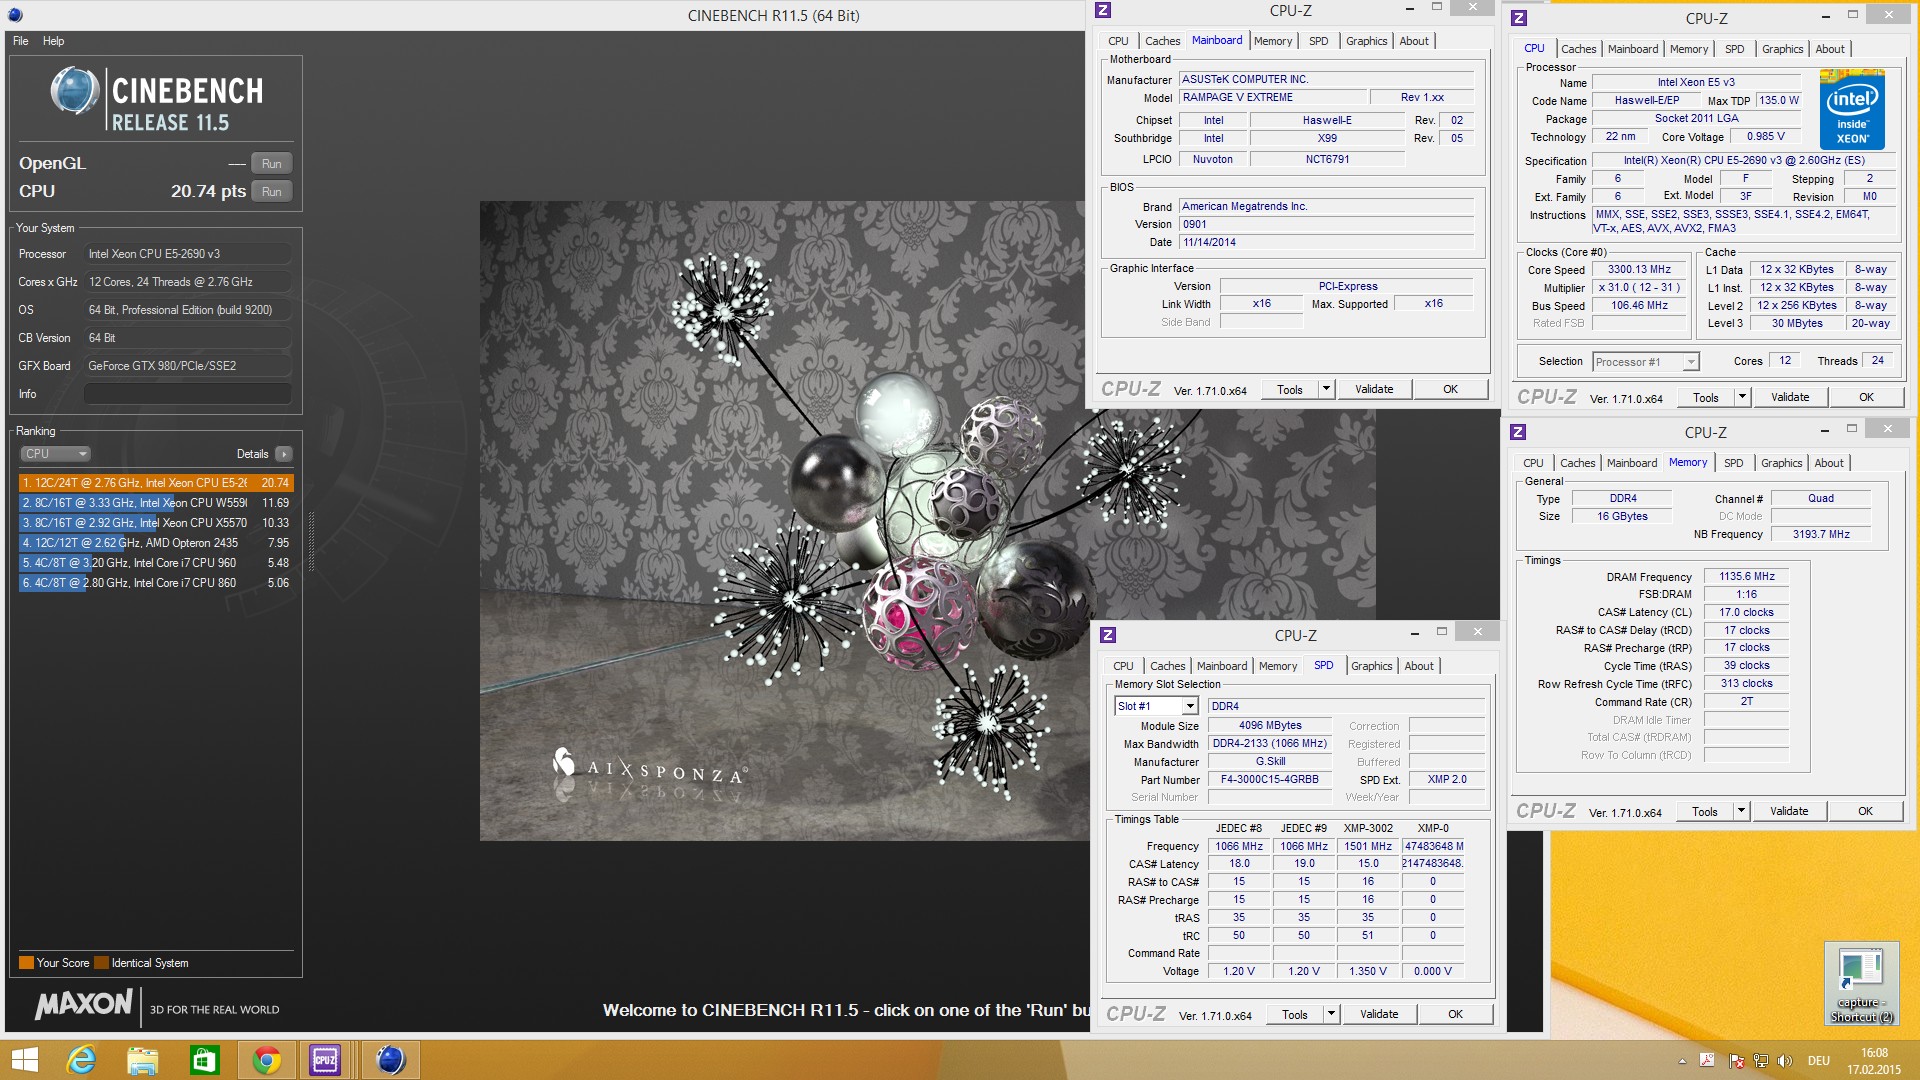Open About tab in Memory window
1920x1080 pixels.
click(x=1829, y=463)
